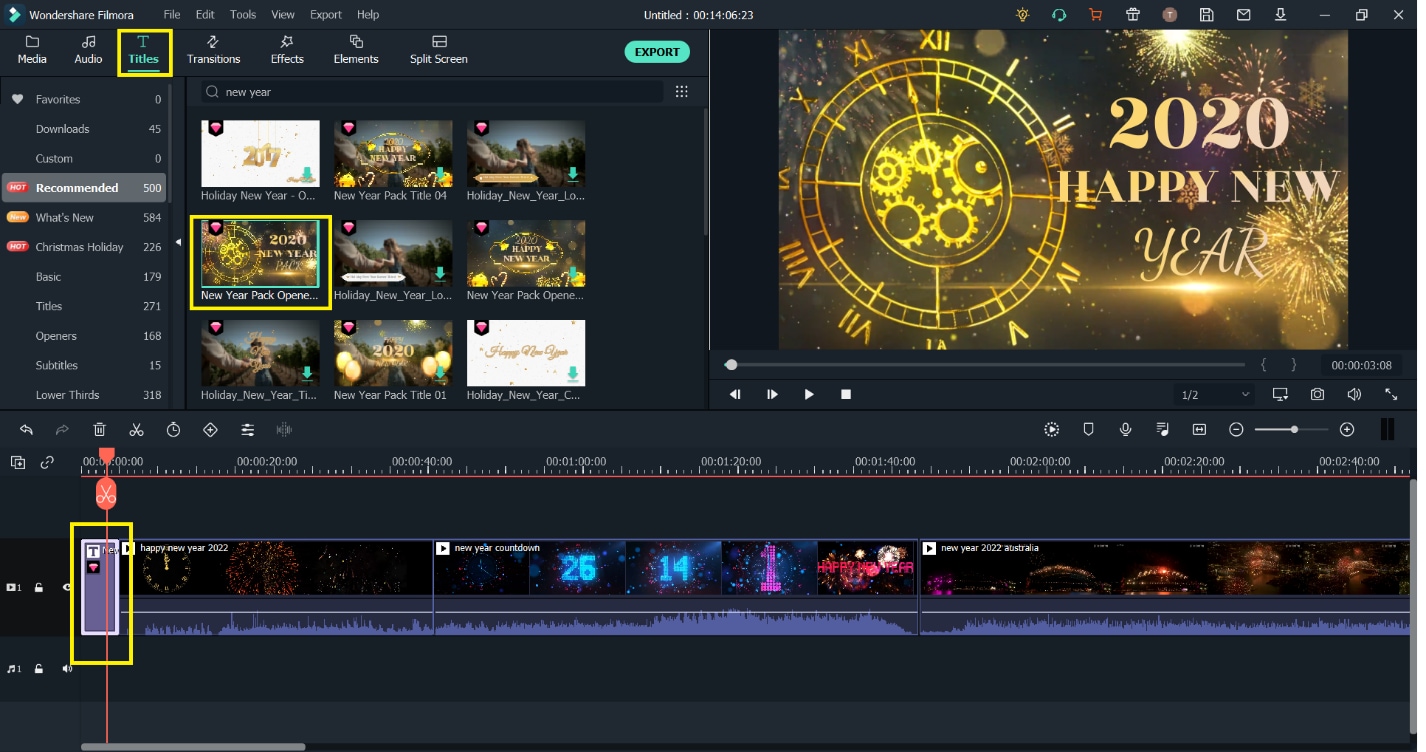Select the Subtitles category
The image size is (1426, 752).
click(x=85, y=366)
